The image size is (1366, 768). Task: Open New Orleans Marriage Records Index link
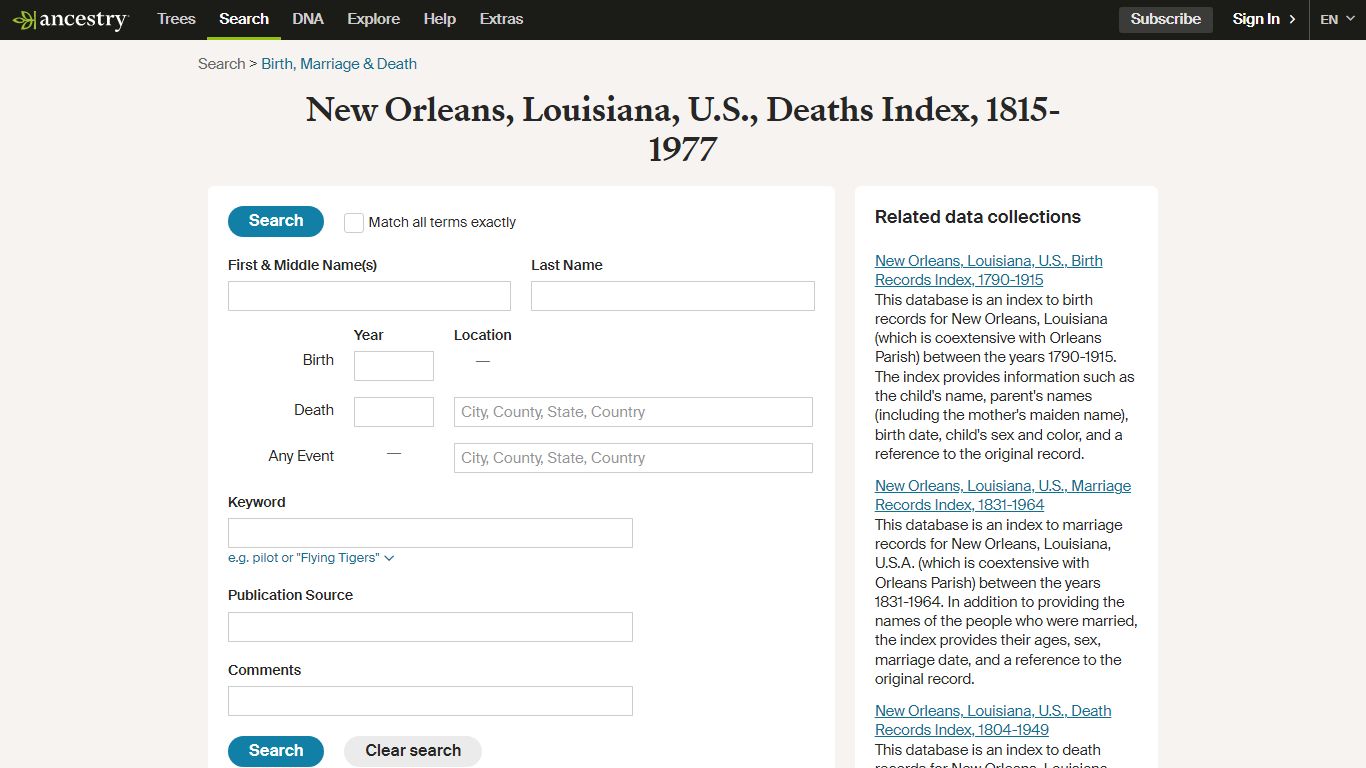click(x=1002, y=495)
